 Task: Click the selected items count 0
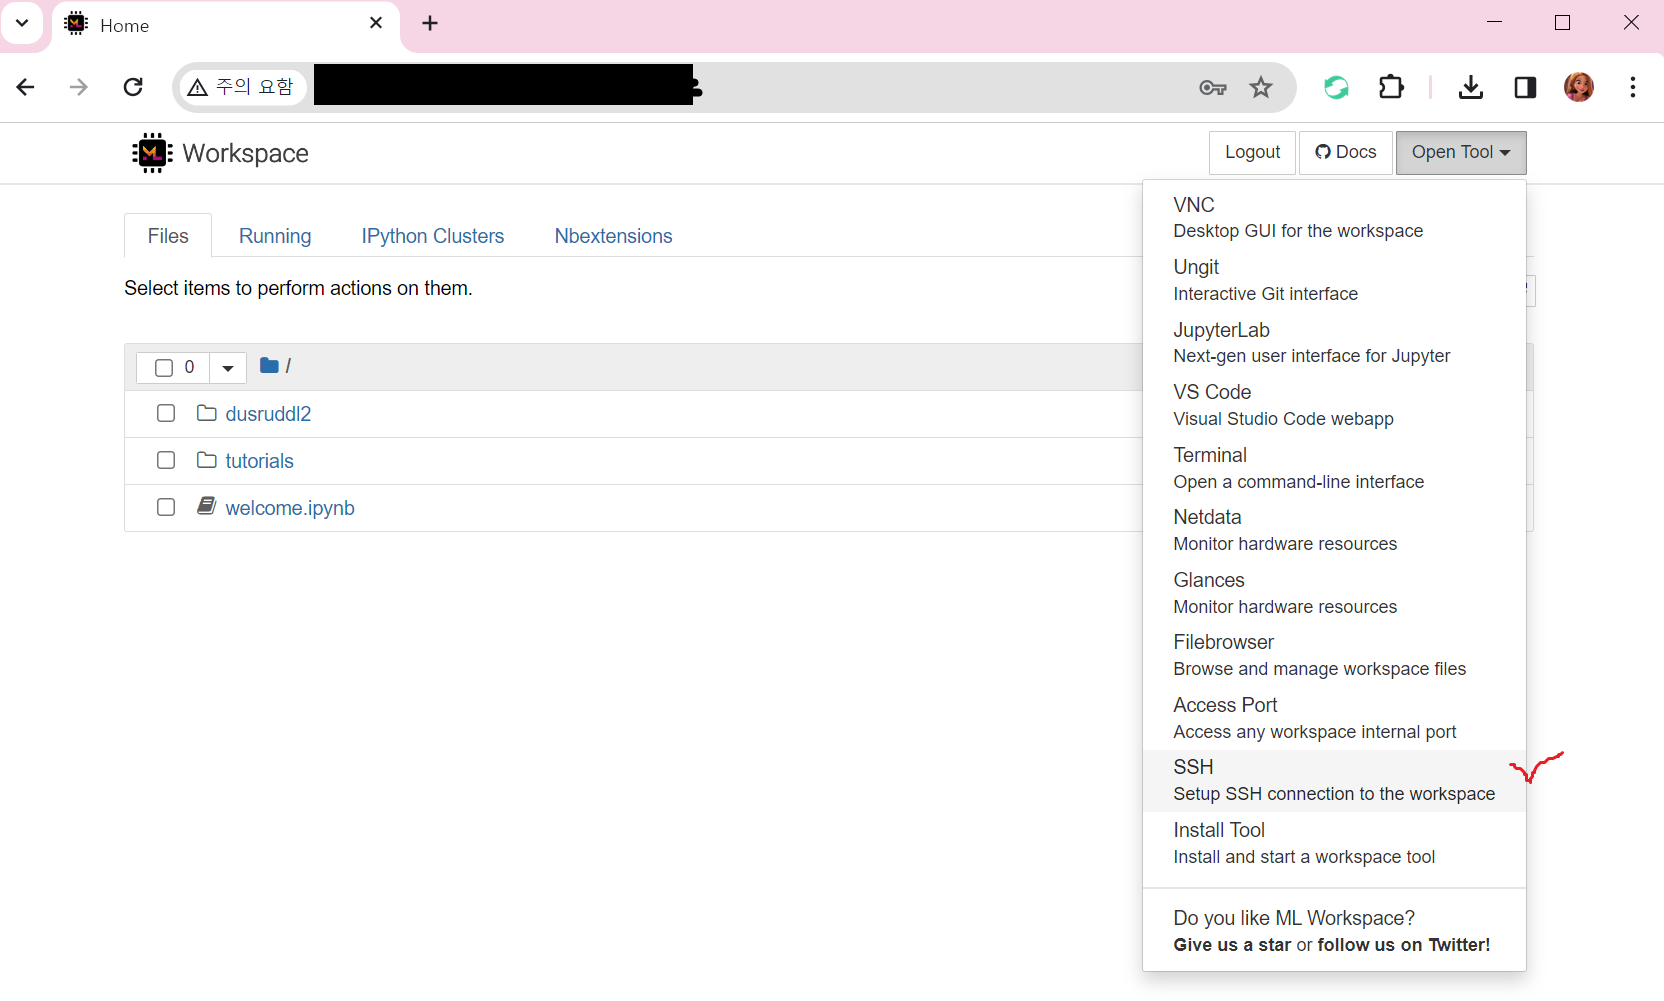point(189,367)
